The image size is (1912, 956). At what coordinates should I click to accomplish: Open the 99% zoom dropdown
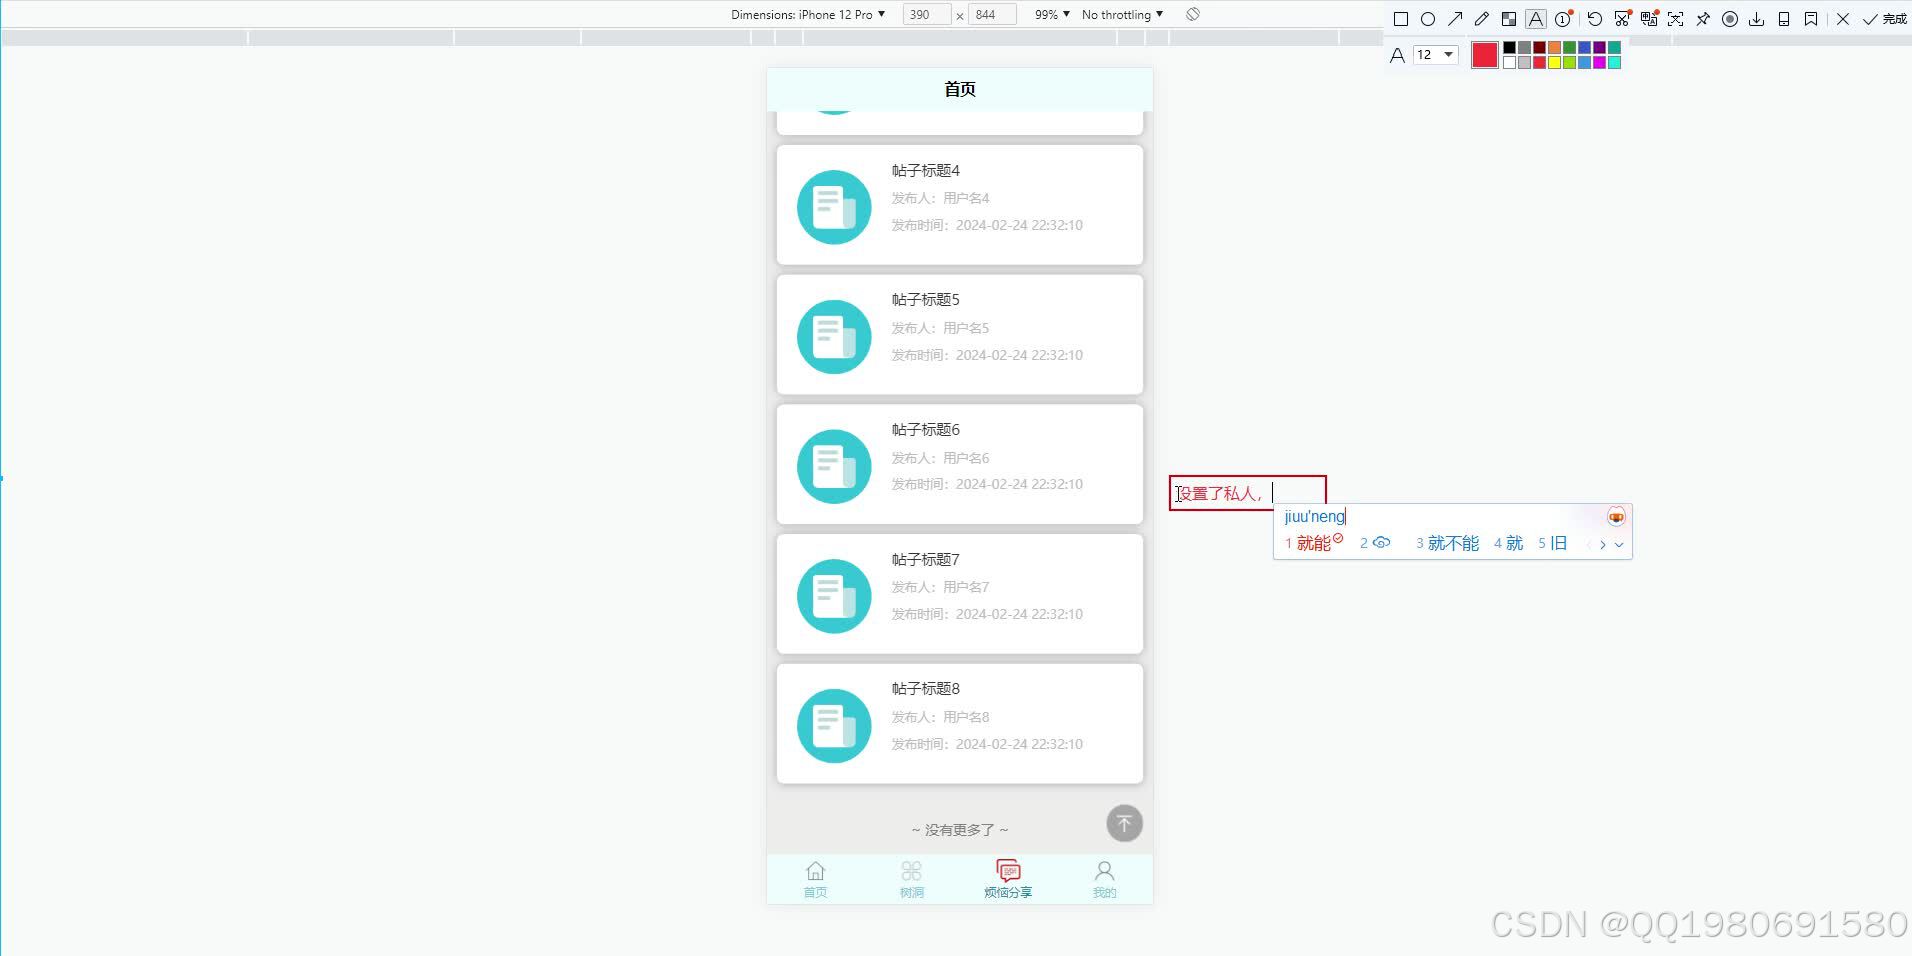click(x=1052, y=15)
